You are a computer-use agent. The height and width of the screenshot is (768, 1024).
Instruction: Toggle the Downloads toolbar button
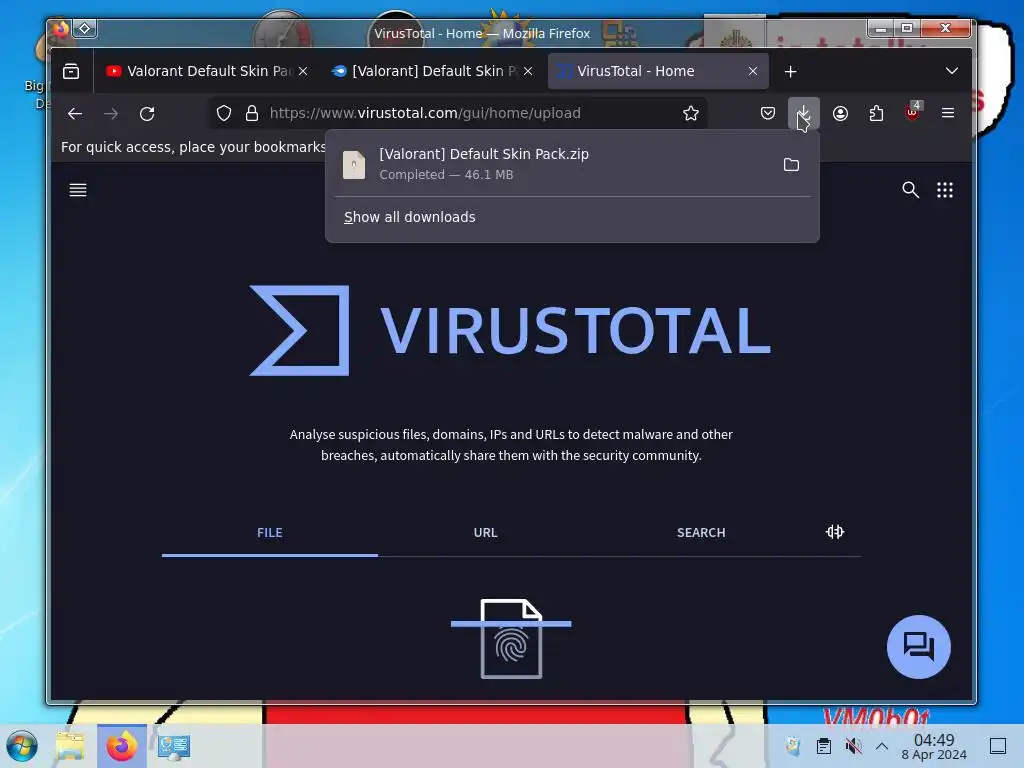tap(803, 114)
